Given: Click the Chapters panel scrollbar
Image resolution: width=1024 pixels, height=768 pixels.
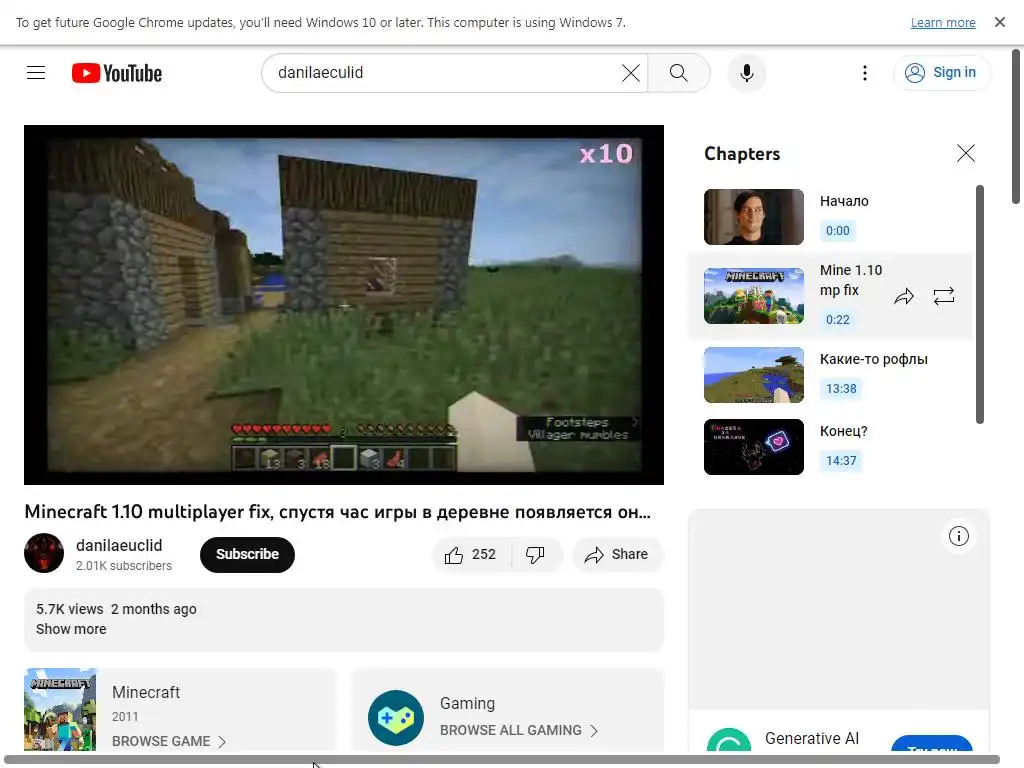Looking at the screenshot, I should (x=980, y=304).
